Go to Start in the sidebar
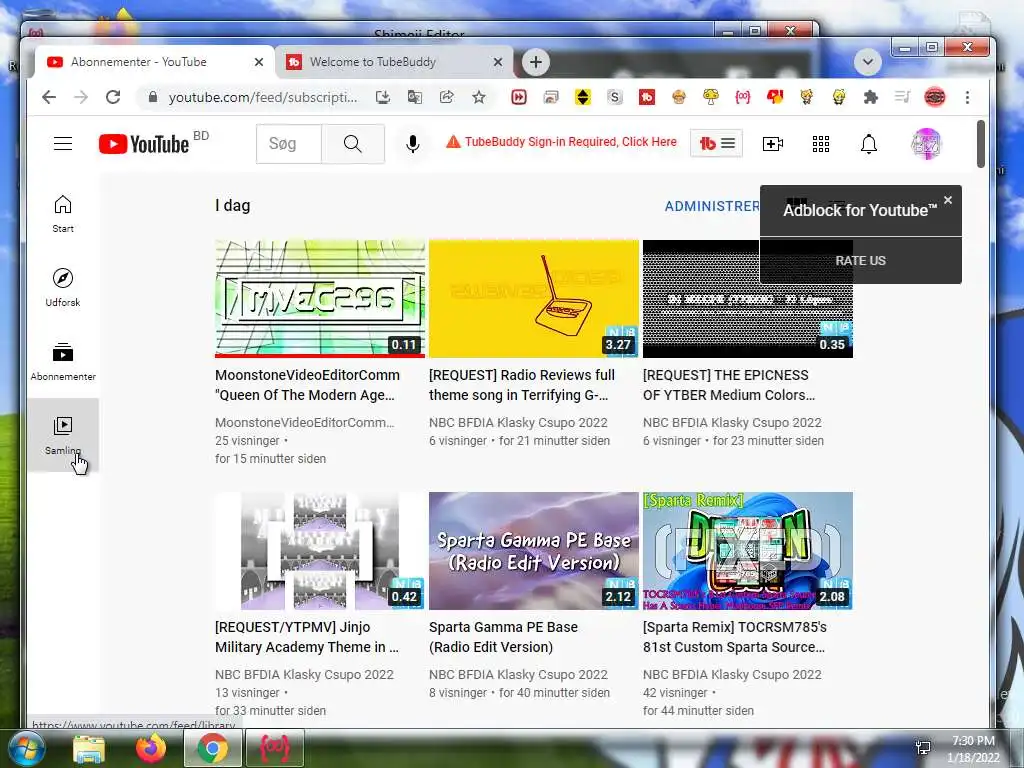The height and width of the screenshot is (768, 1024). point(63,214)
